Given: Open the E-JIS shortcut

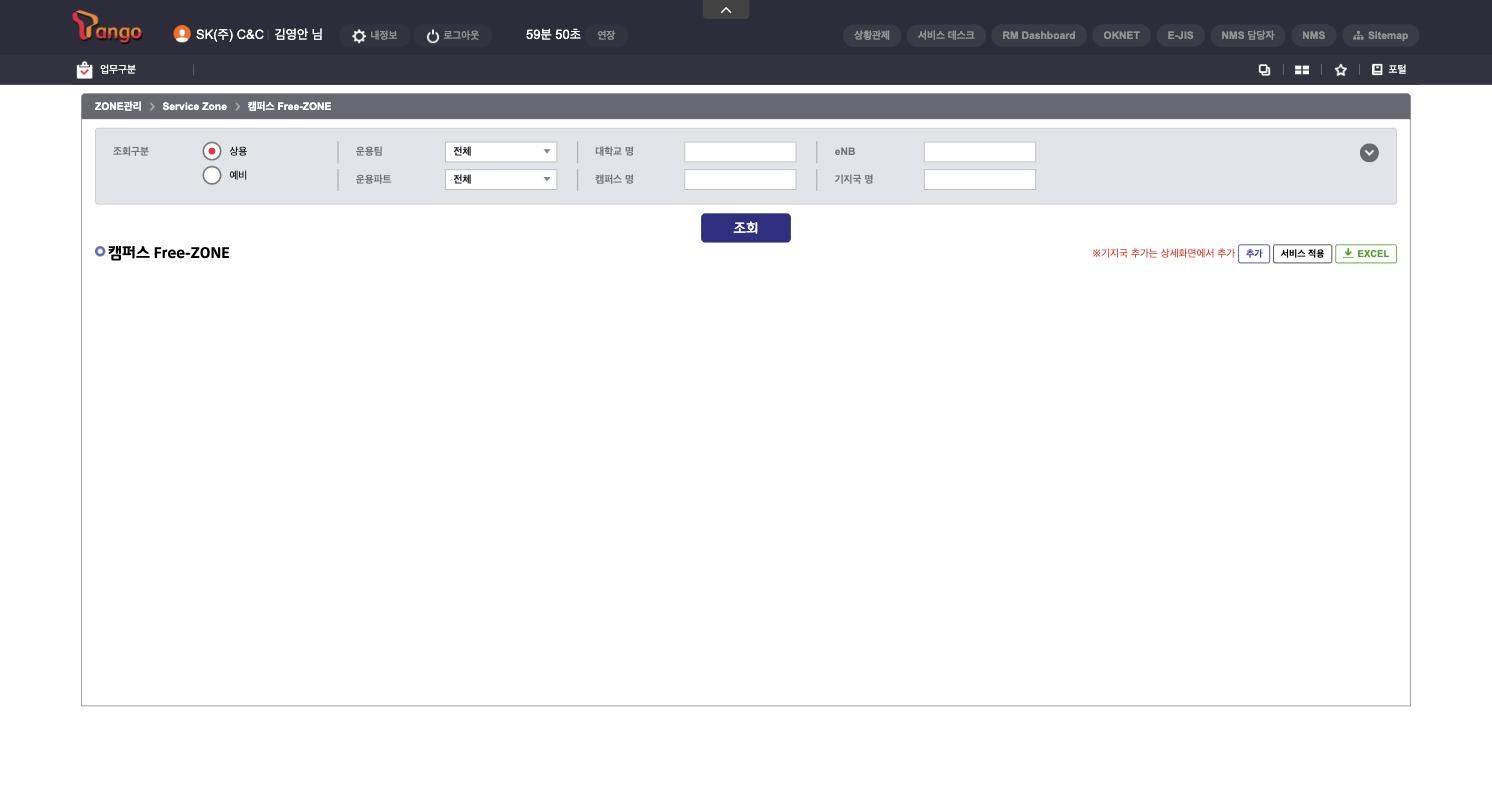Looking at the screenshot, I should [x=1181, y=36].
